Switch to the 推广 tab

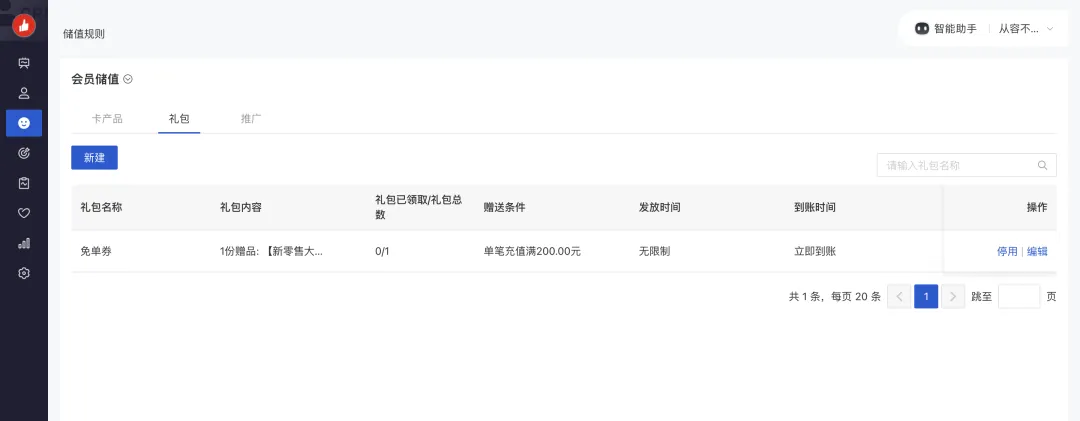pos(251,119)
